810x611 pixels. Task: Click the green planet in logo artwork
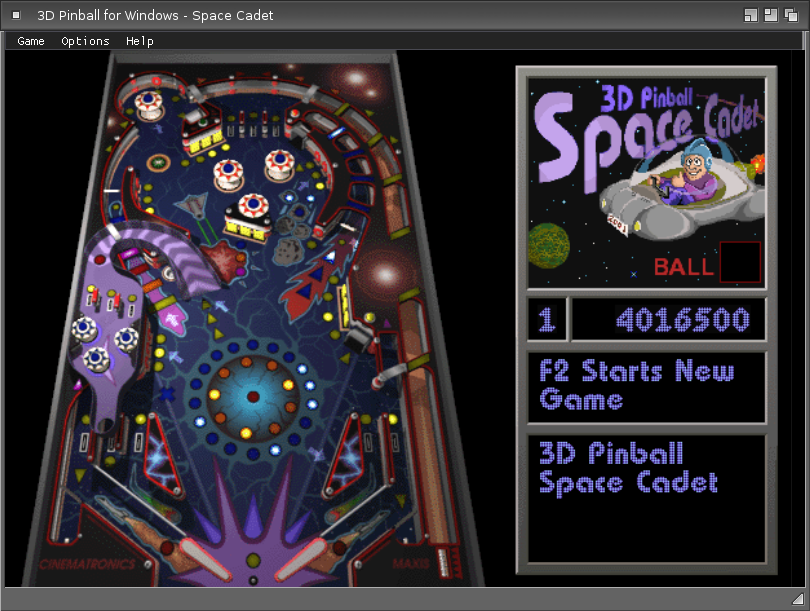[549, 245]
